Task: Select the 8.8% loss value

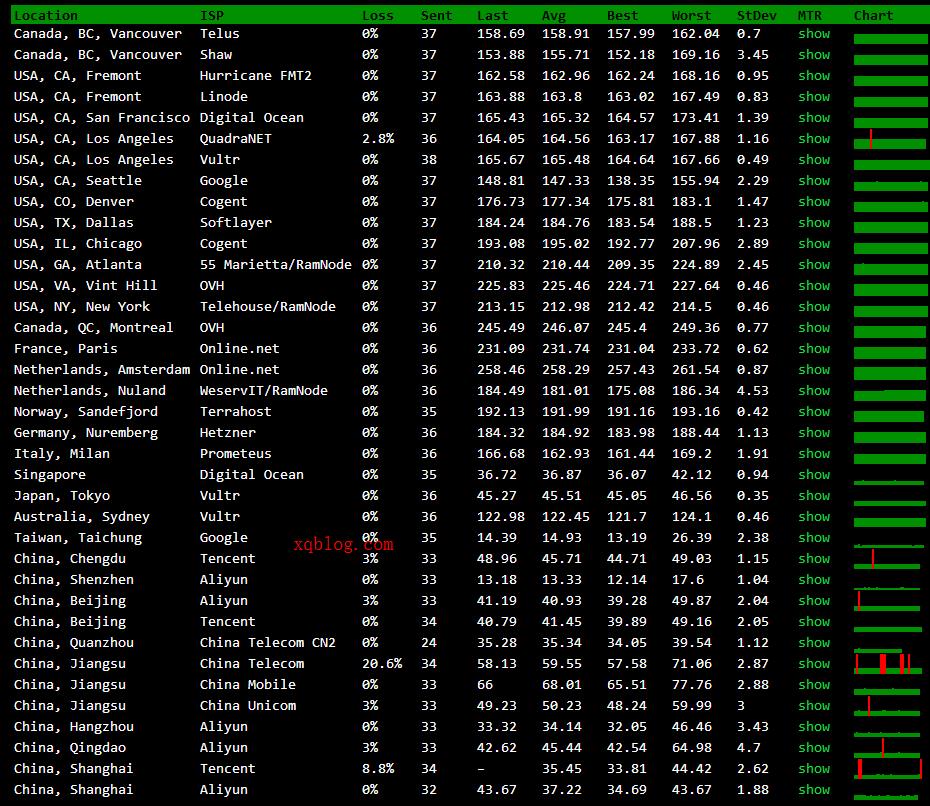Action: 378,769
